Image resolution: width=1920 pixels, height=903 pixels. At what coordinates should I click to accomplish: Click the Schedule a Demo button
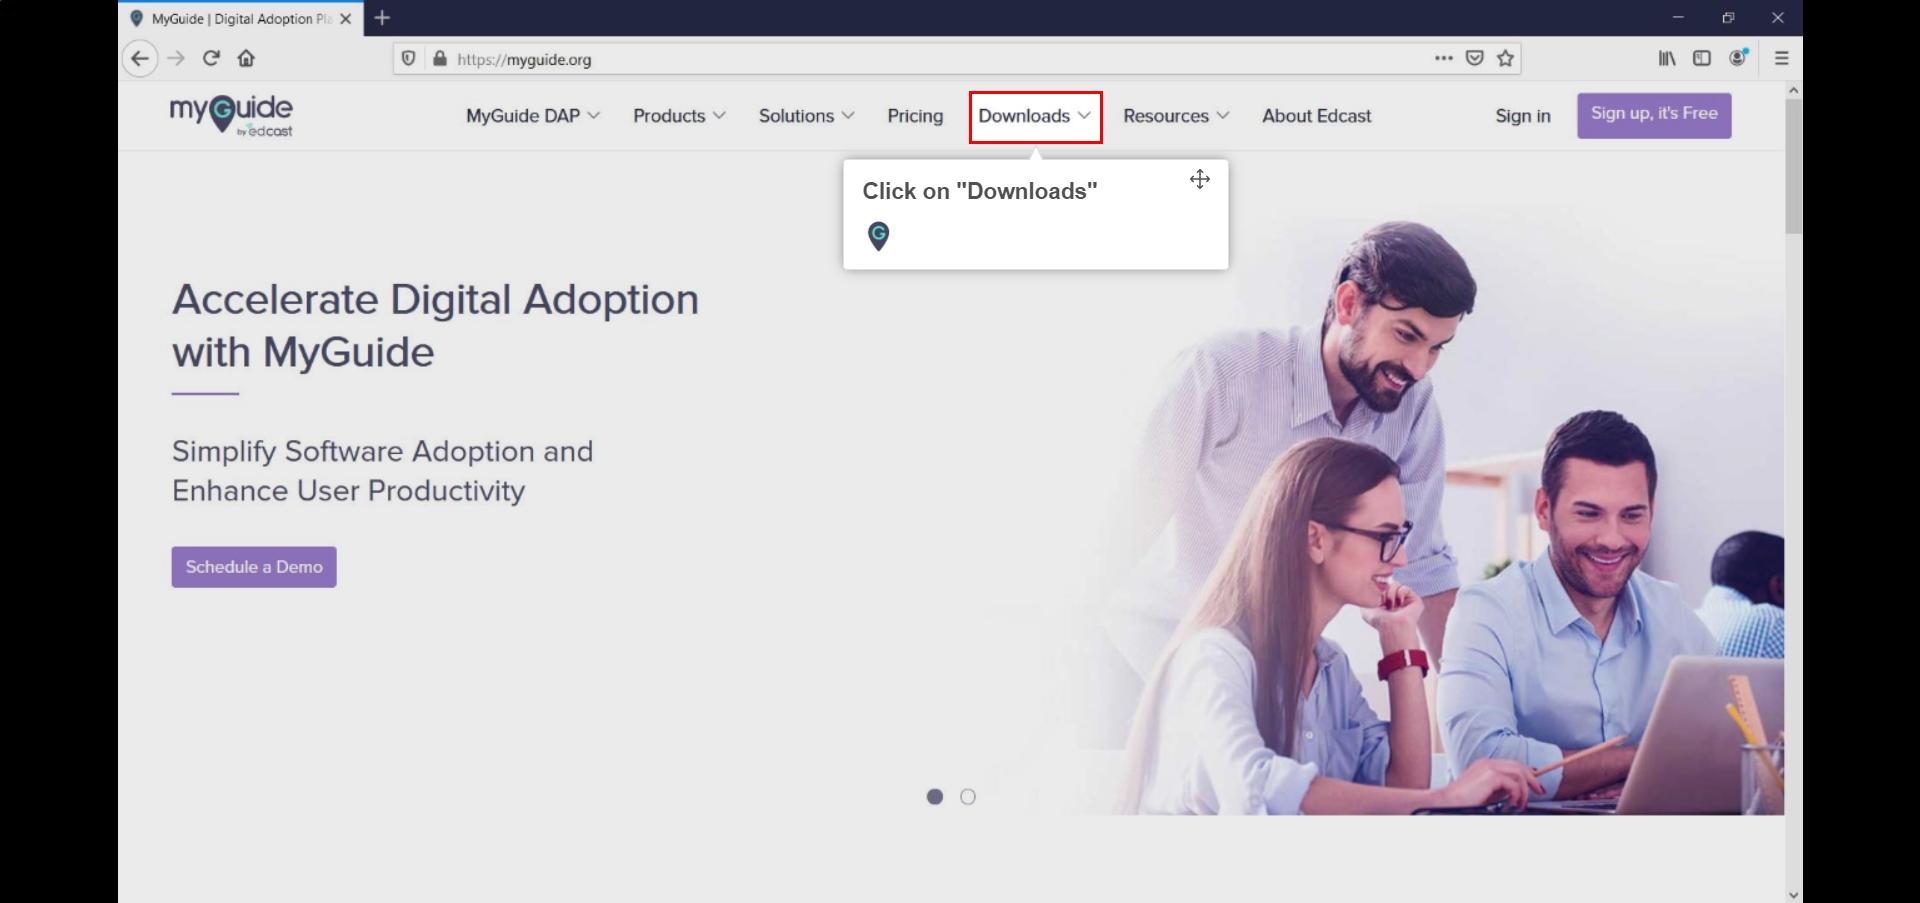click(x=254, y=567)
